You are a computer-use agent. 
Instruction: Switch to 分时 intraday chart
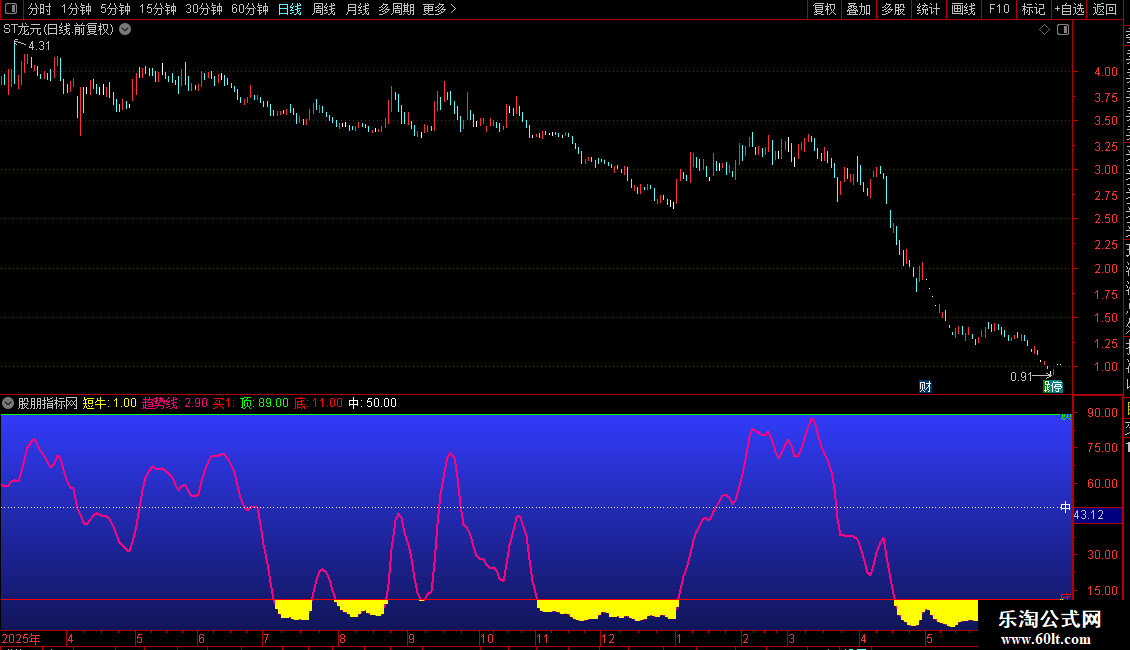(40, 9)
